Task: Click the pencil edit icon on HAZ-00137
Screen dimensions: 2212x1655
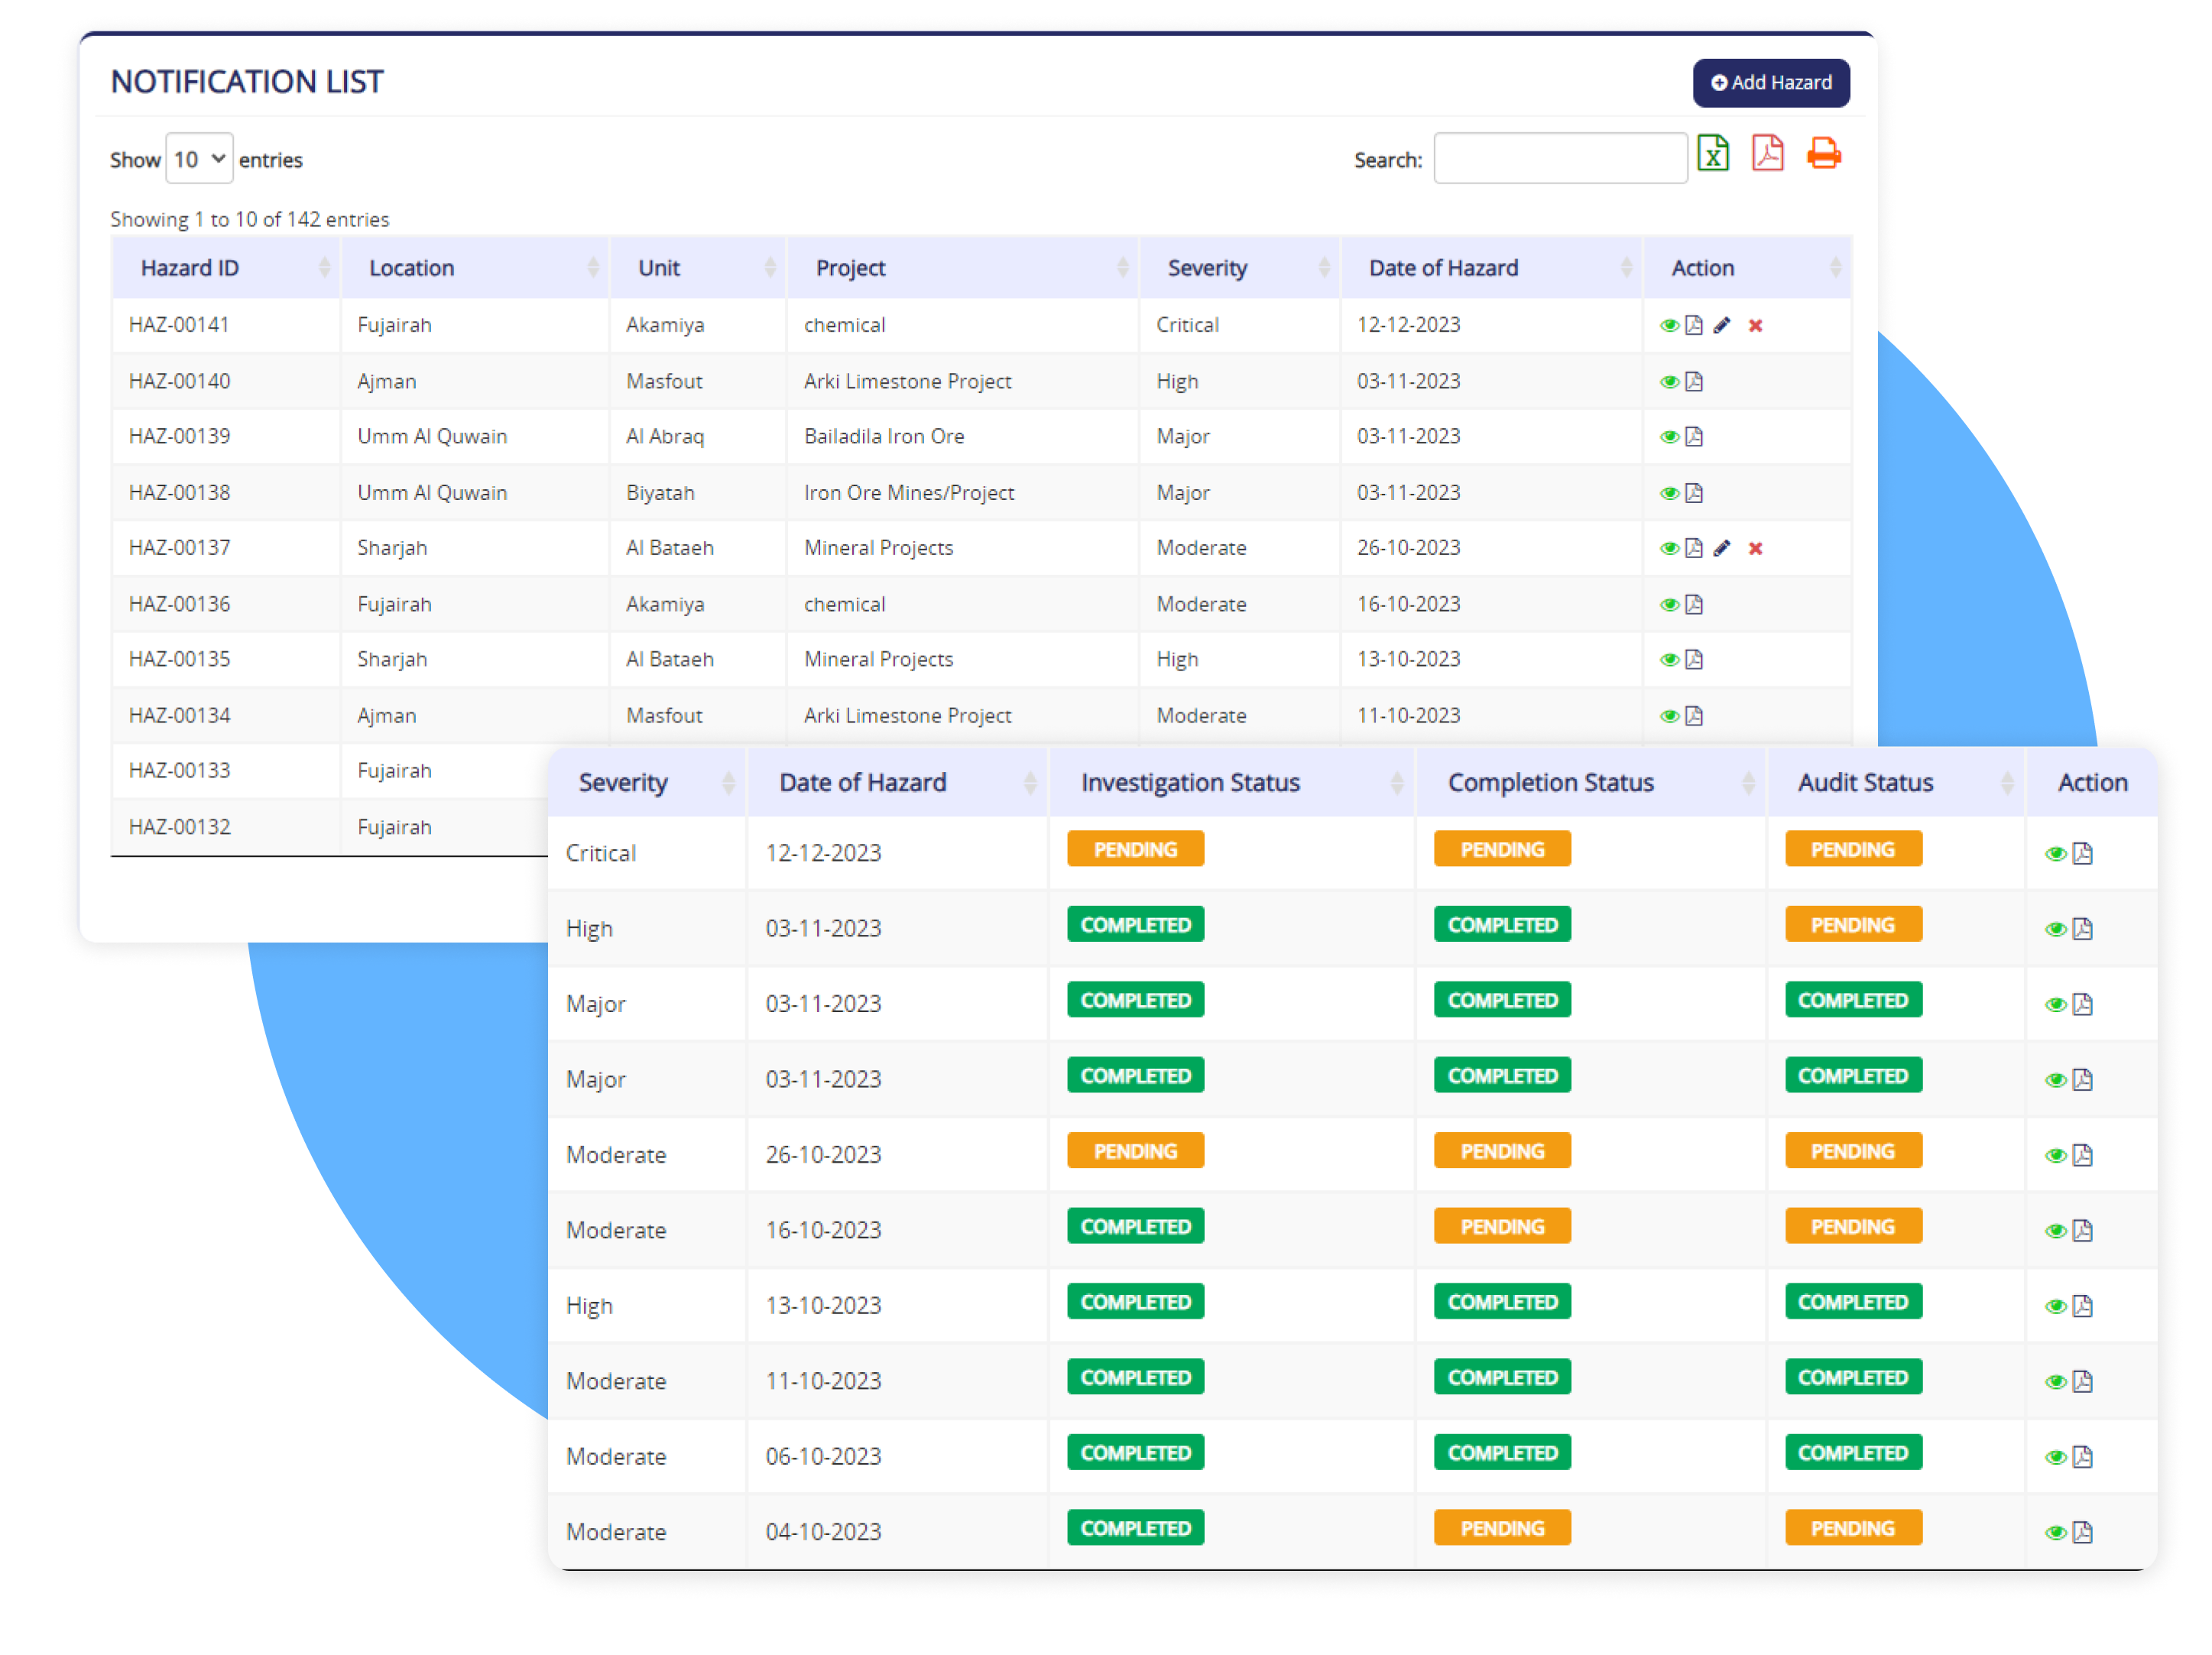Action: (x=1722, y=547)
